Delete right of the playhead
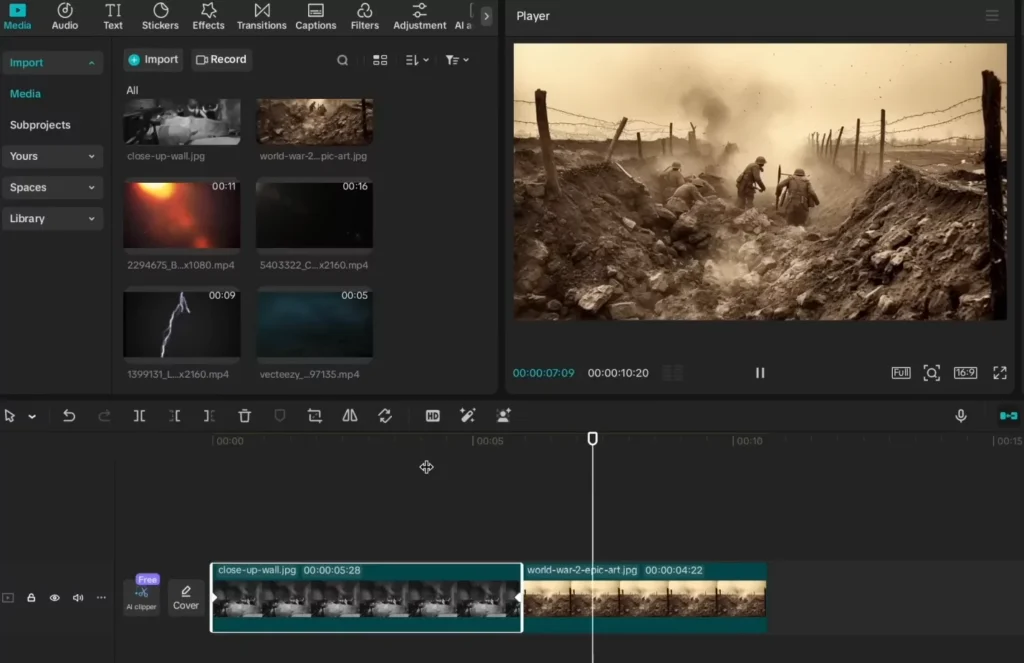The width and height of the screenshot is (1024, 663). click(x=209, y=416)
